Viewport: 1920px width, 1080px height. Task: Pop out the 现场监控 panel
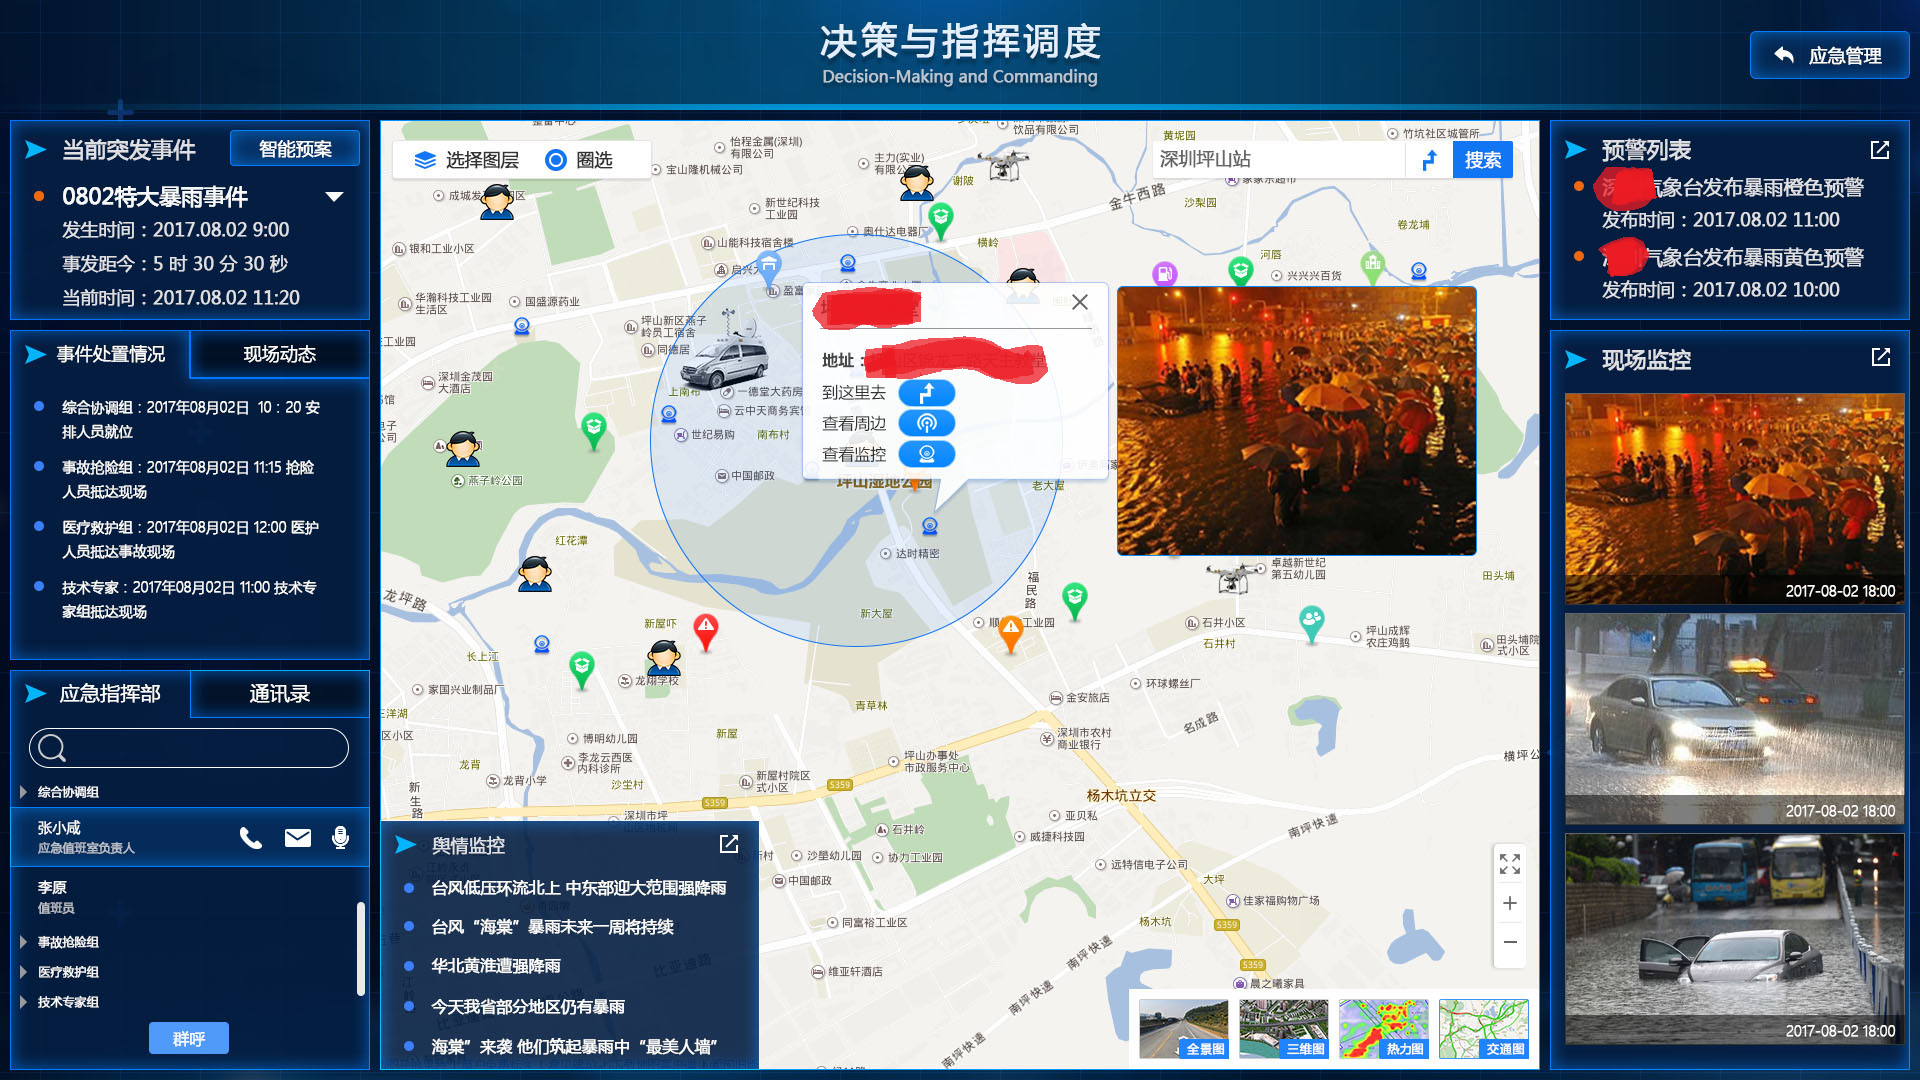(1880, 357)
